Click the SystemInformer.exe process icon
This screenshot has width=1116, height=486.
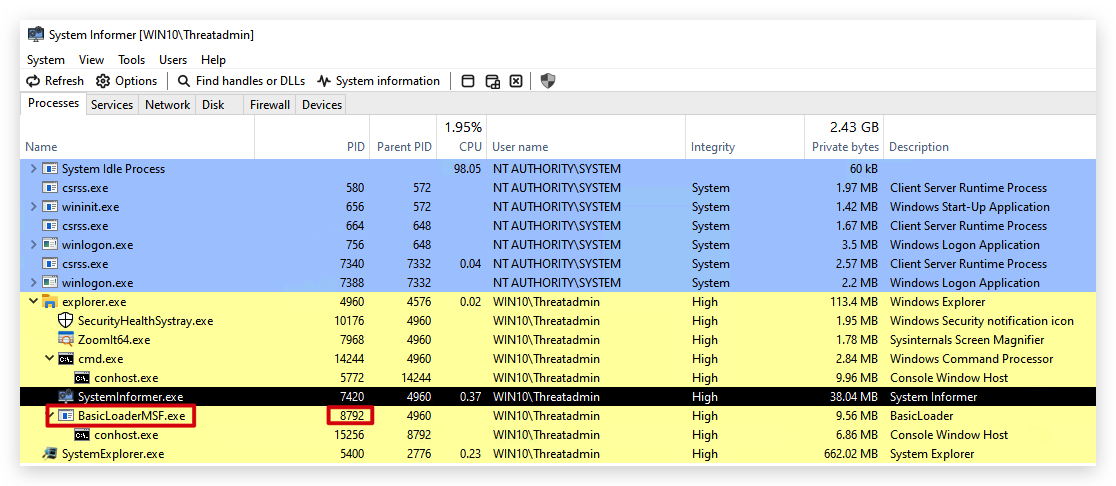pos(65,396)
